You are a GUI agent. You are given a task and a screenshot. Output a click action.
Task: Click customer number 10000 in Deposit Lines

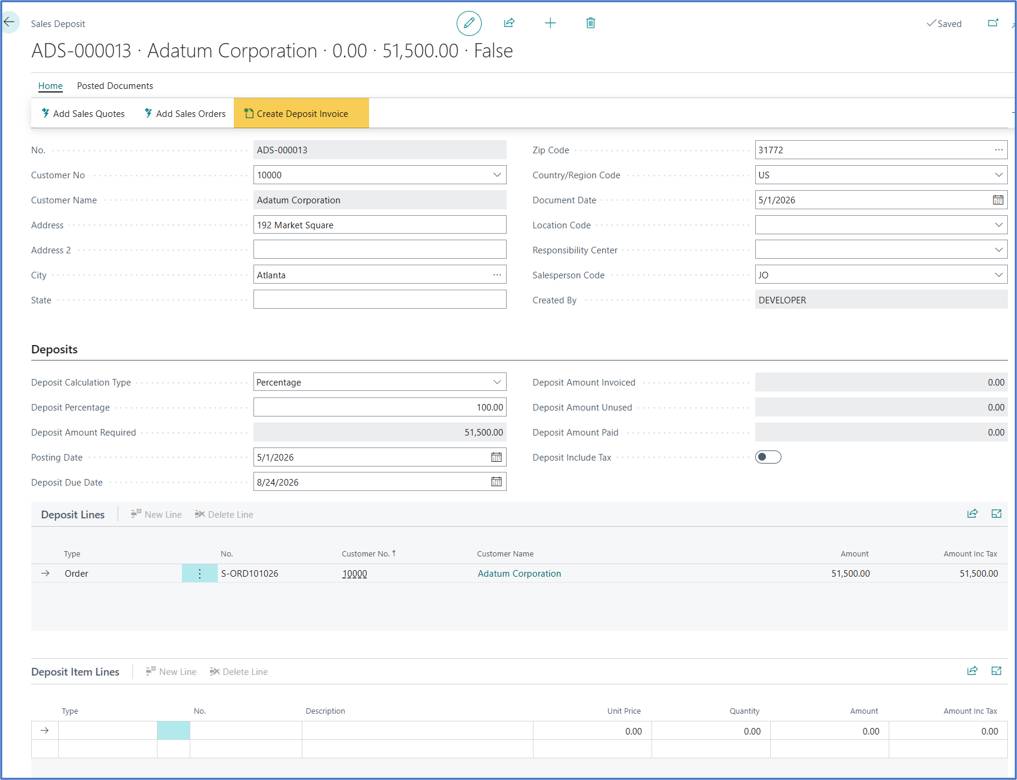point(354,574)
